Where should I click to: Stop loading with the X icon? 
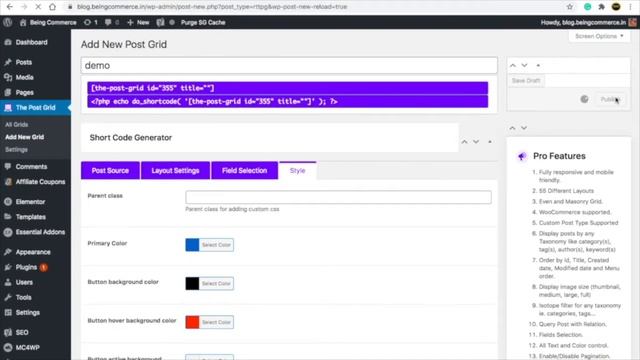pyautogui.click(x=38, y=7)
